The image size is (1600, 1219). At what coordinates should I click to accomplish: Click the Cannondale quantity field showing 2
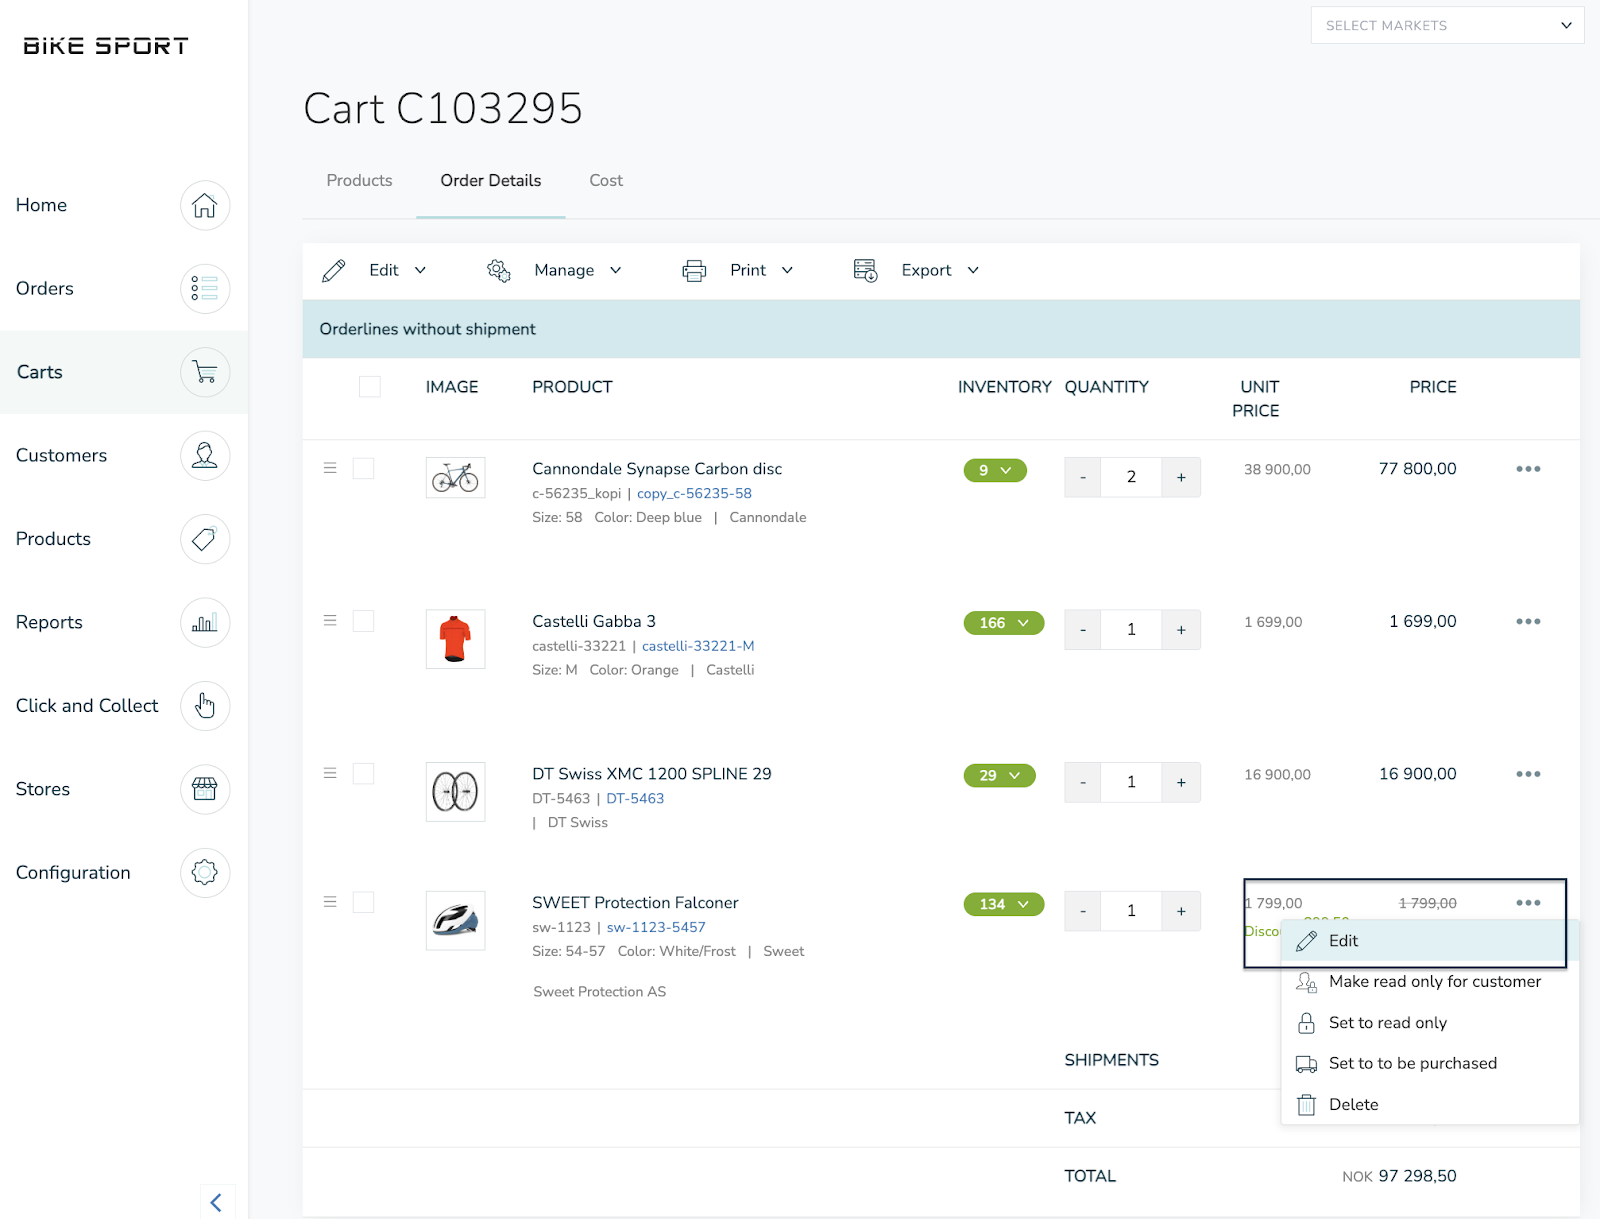(x=1132, y=478)
